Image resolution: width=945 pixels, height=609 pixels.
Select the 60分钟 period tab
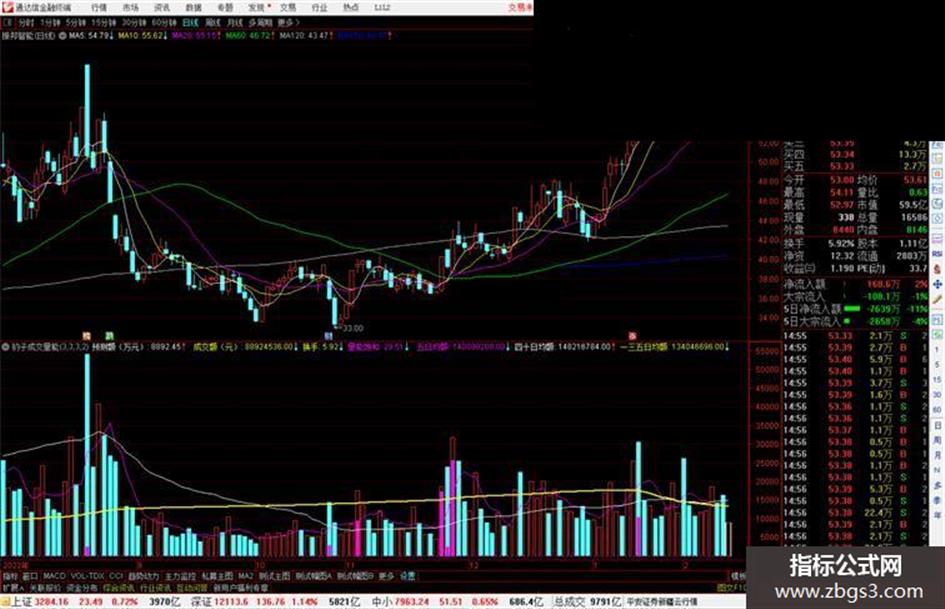point(164,22)
